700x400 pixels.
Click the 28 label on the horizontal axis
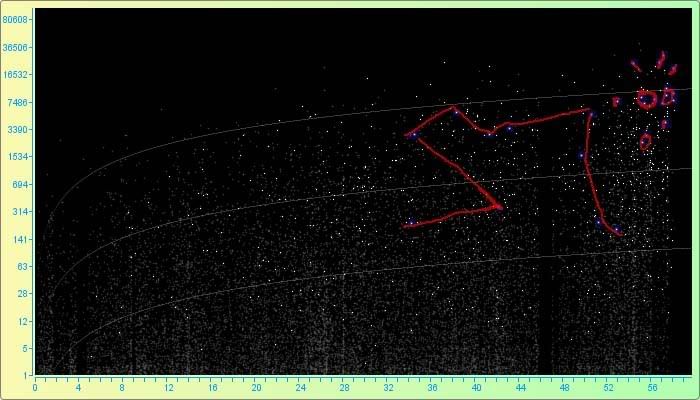coord(344,388)
